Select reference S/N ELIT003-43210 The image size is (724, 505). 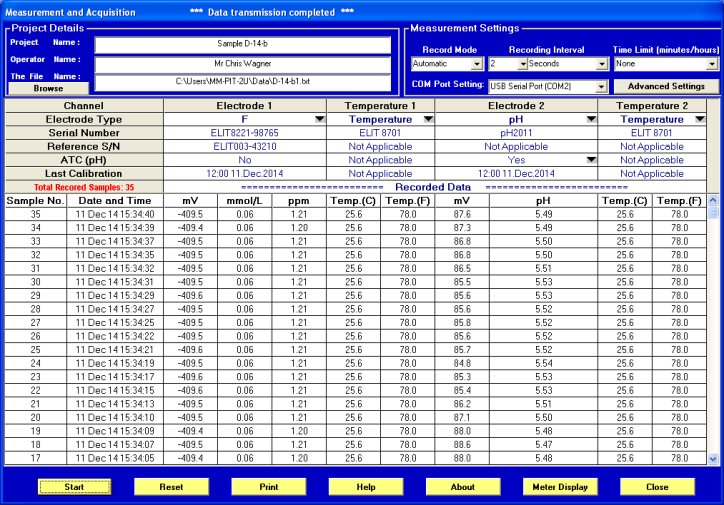244,146
